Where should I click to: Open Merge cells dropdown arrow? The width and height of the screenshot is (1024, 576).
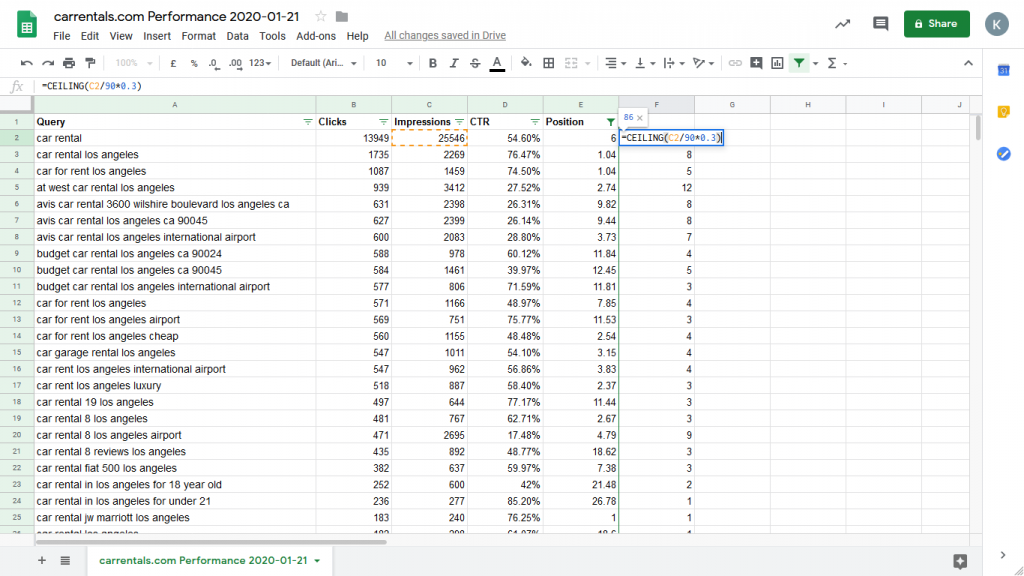(588, 63)
